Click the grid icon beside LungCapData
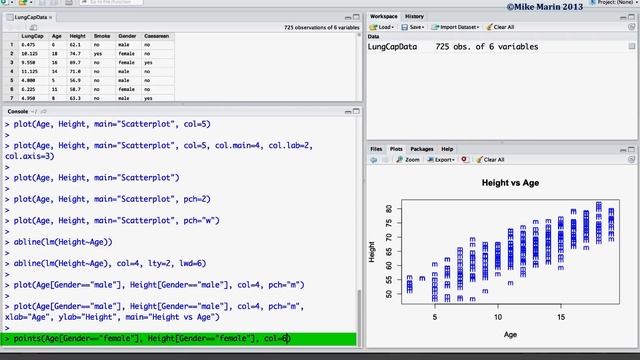The image size is (640, 360). click(631, 47)
